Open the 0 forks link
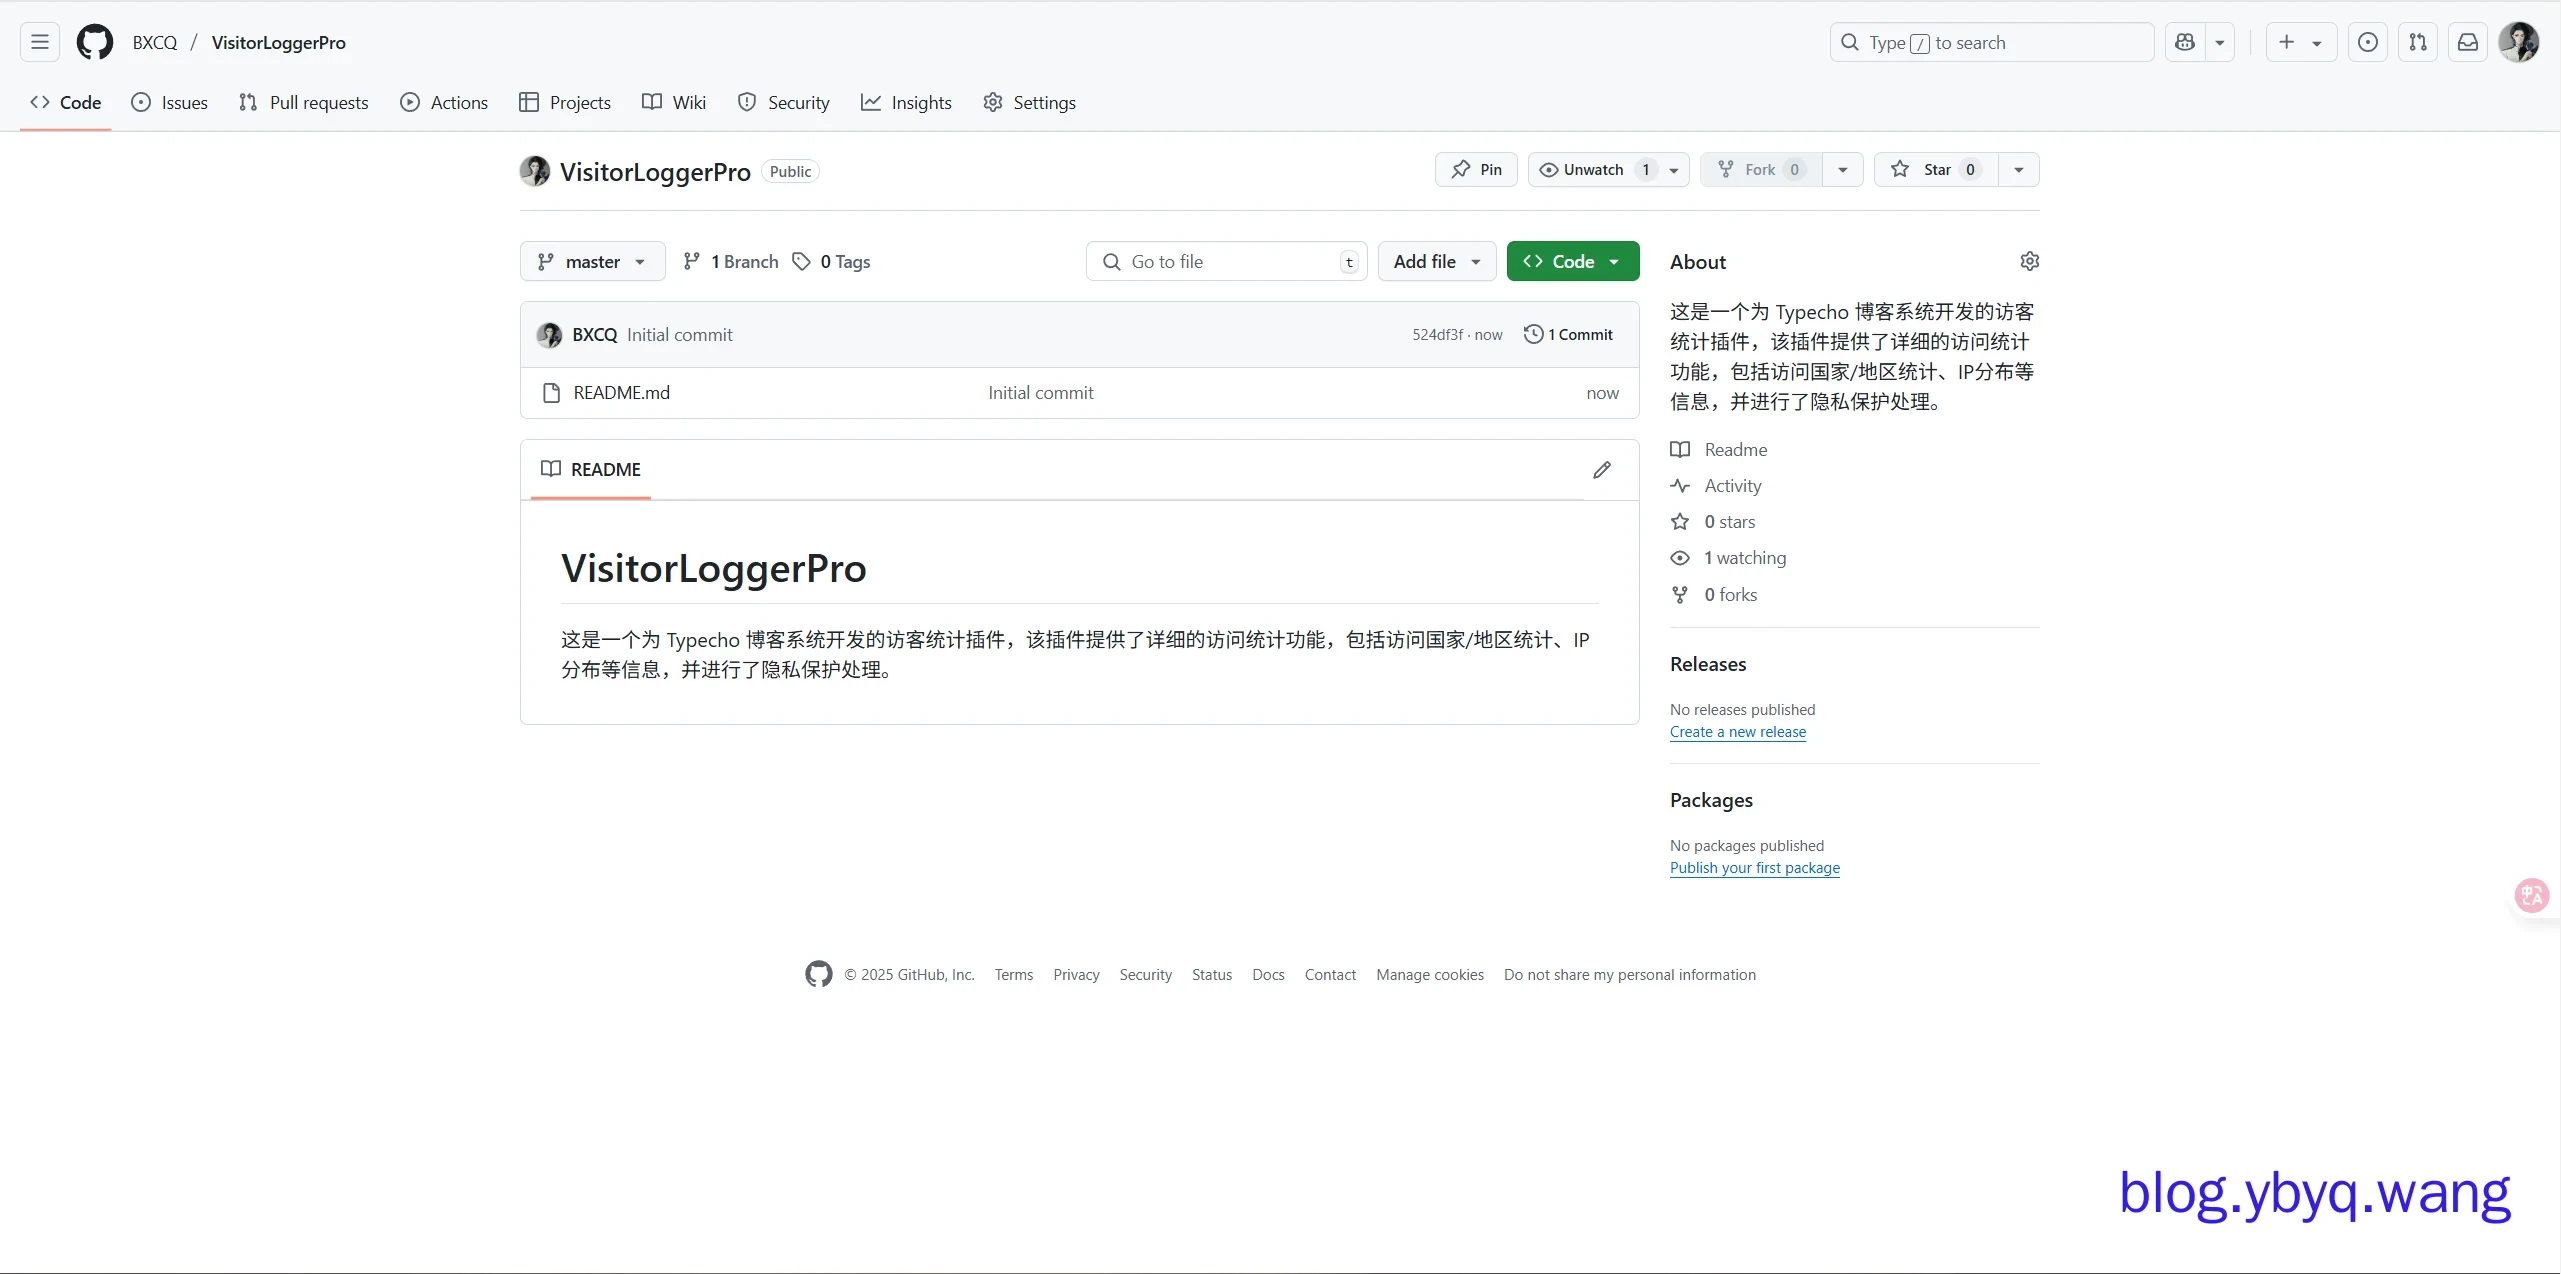 click(x=1714, y=594)
